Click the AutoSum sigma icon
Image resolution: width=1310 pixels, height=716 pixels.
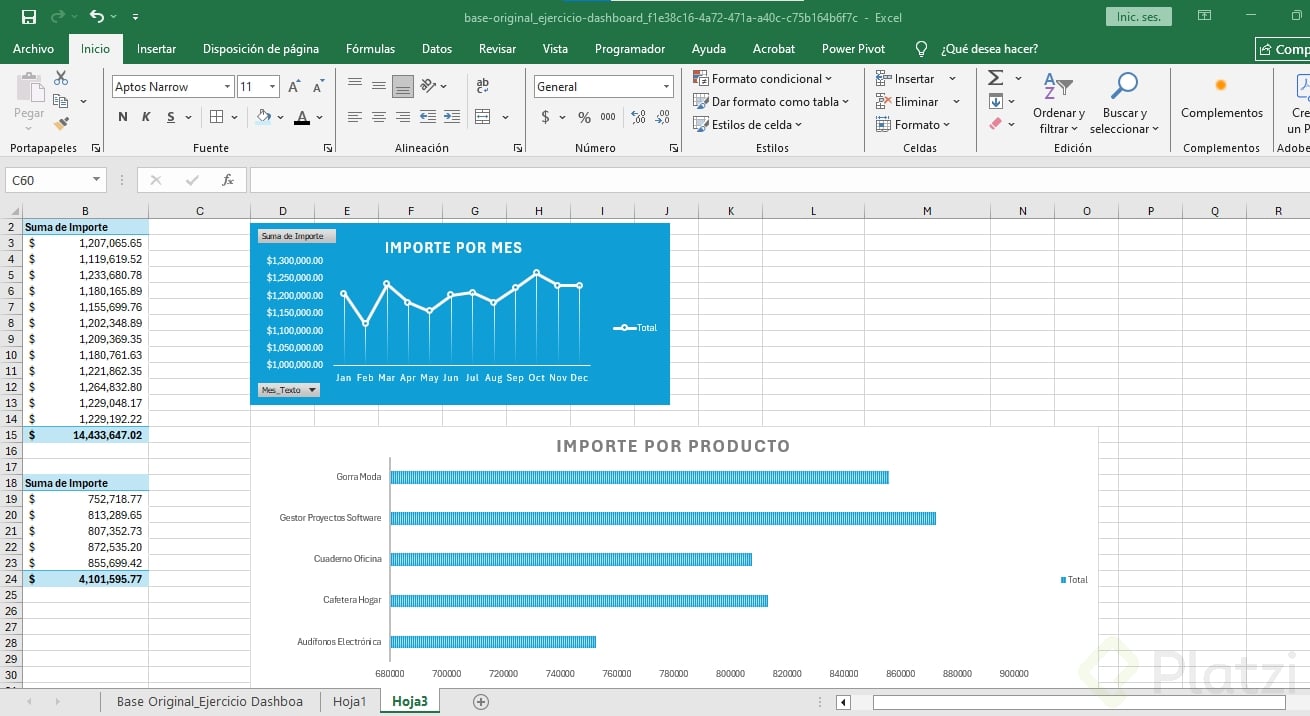(x=995, y=78)
